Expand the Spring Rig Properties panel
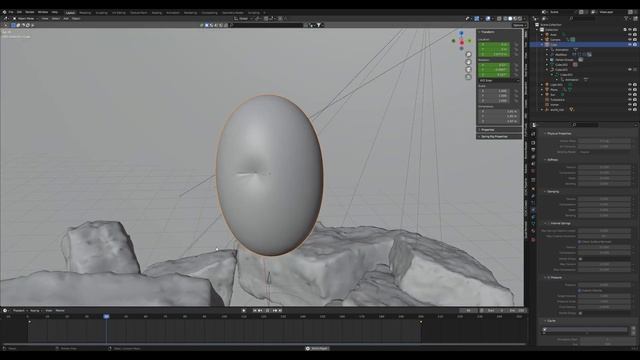The width and height of the screenshot is (640, 360). 499,137
